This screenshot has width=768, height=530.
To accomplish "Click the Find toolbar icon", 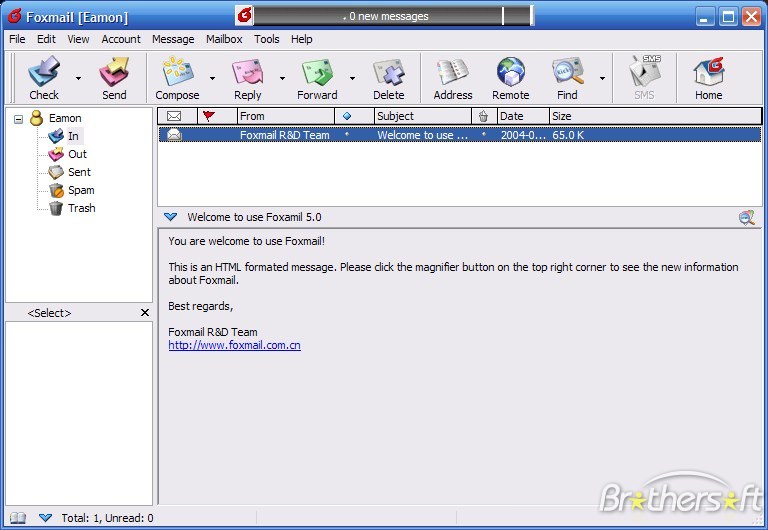I will click(x=567, y=72).
